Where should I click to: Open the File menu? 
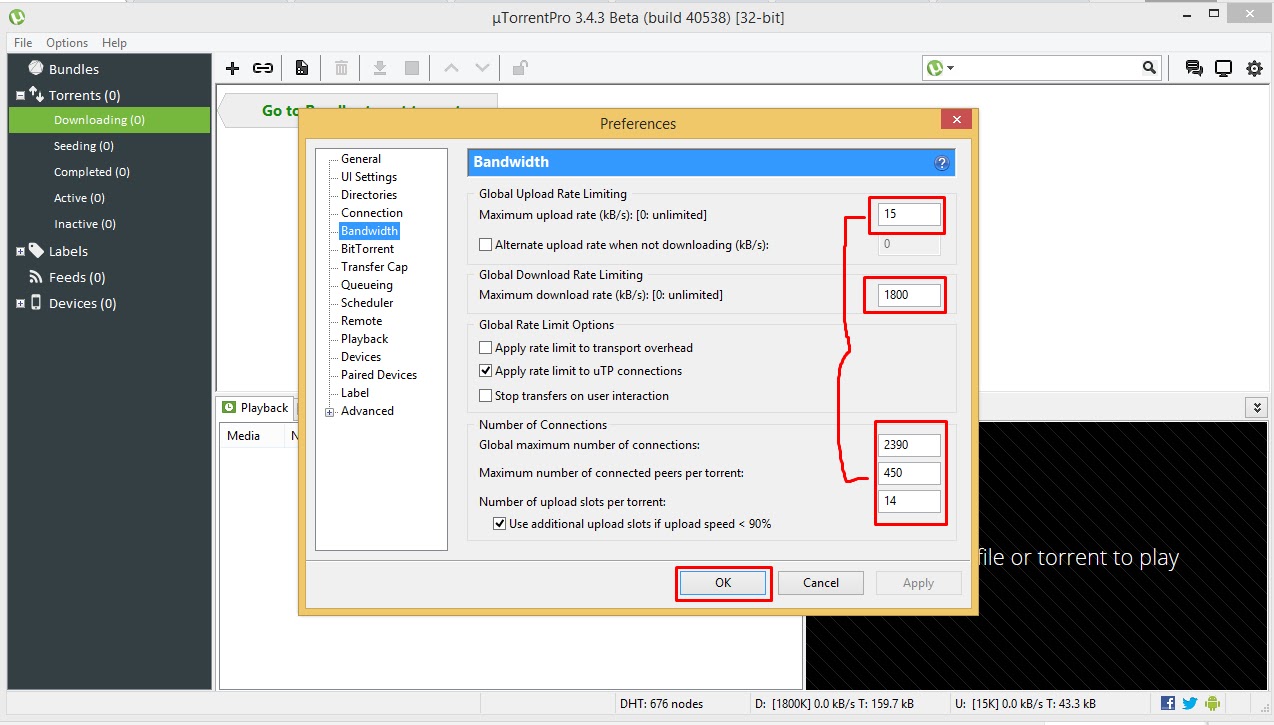pos(23,43)
